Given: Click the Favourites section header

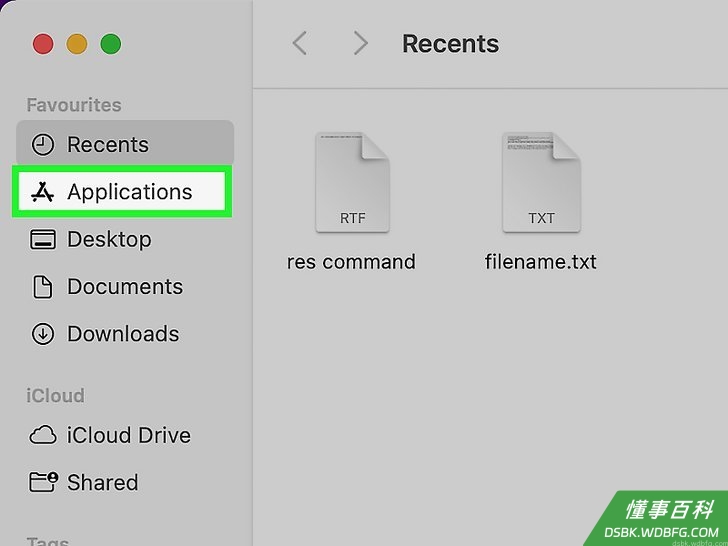Looking at the screenshot, I should (x=74, y=105).
